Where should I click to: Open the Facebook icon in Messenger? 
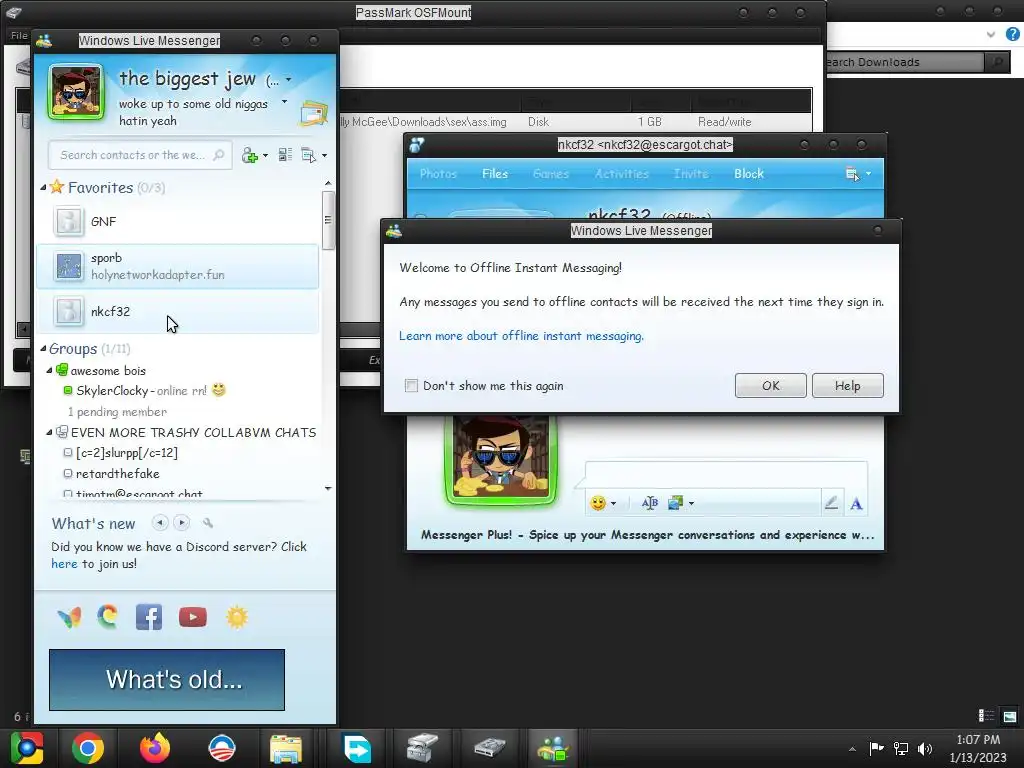click(149, 617)
